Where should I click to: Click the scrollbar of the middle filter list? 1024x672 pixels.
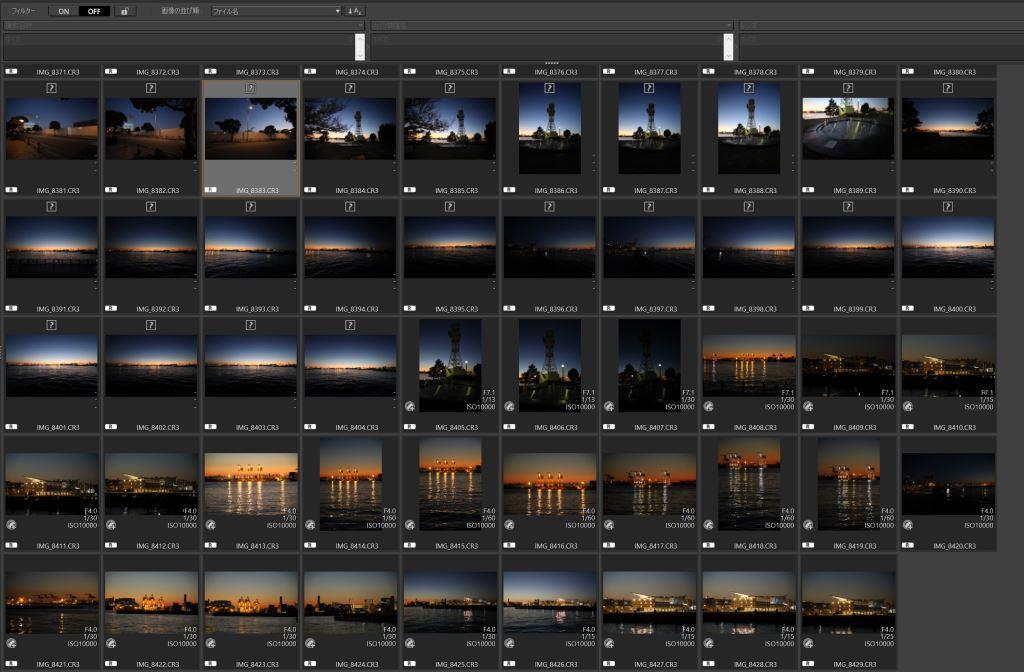729,46
